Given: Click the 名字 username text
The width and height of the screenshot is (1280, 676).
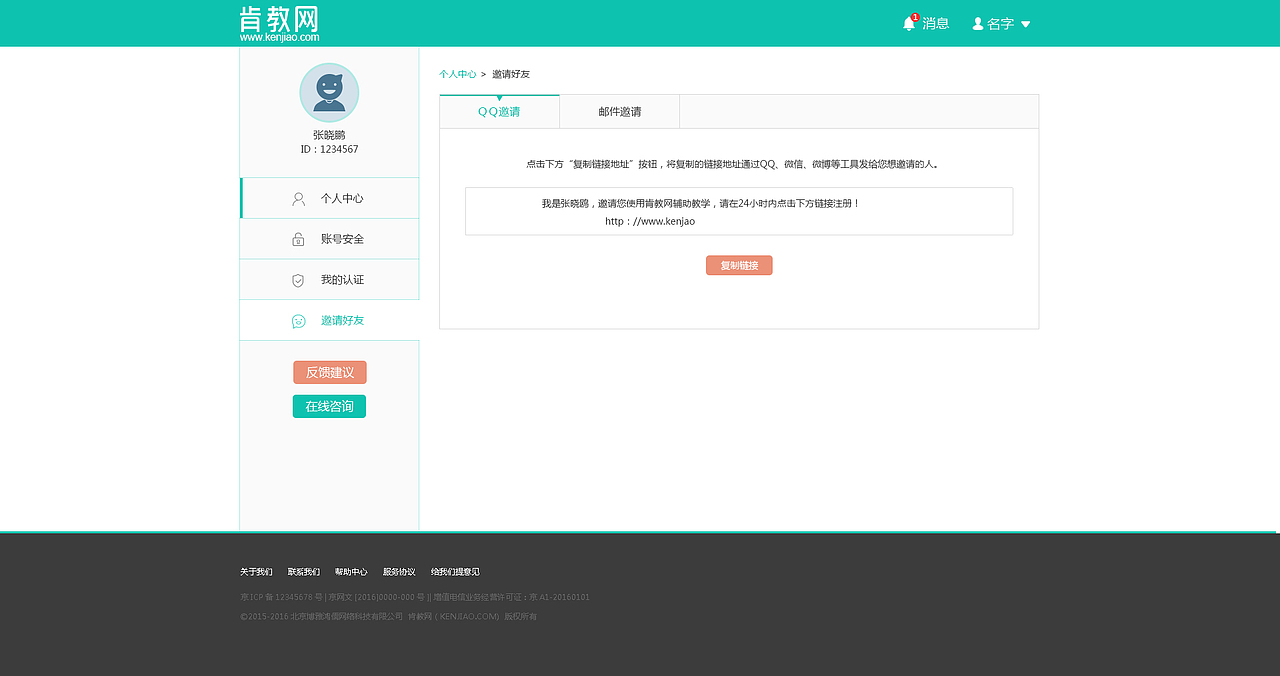Looking at the screenshot, I should click(x=1000, y=23).
